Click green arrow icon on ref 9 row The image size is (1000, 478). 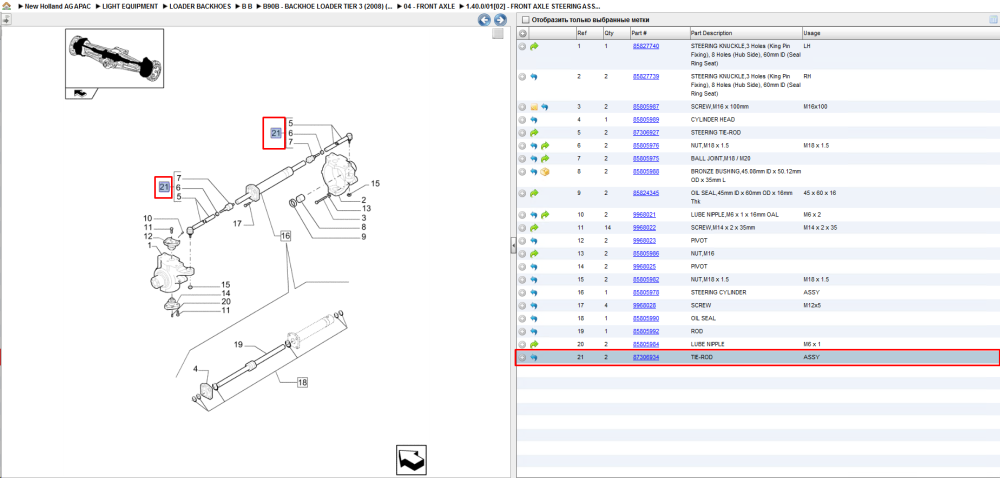click(534, 192)
